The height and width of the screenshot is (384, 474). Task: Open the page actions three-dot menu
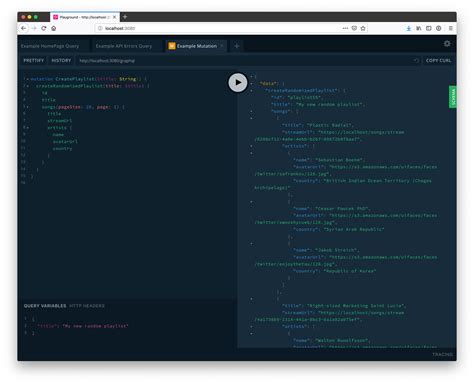pos(345,28)
